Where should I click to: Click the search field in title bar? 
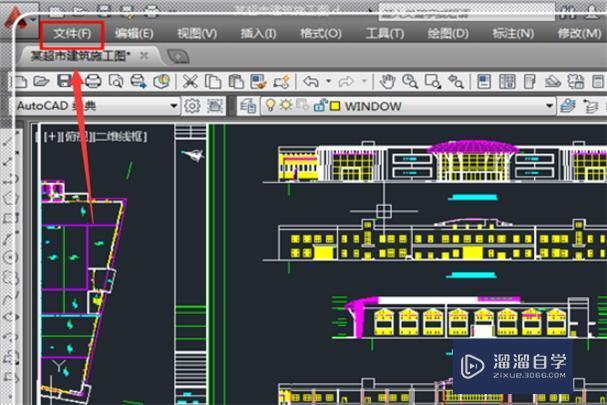point(466,12)
